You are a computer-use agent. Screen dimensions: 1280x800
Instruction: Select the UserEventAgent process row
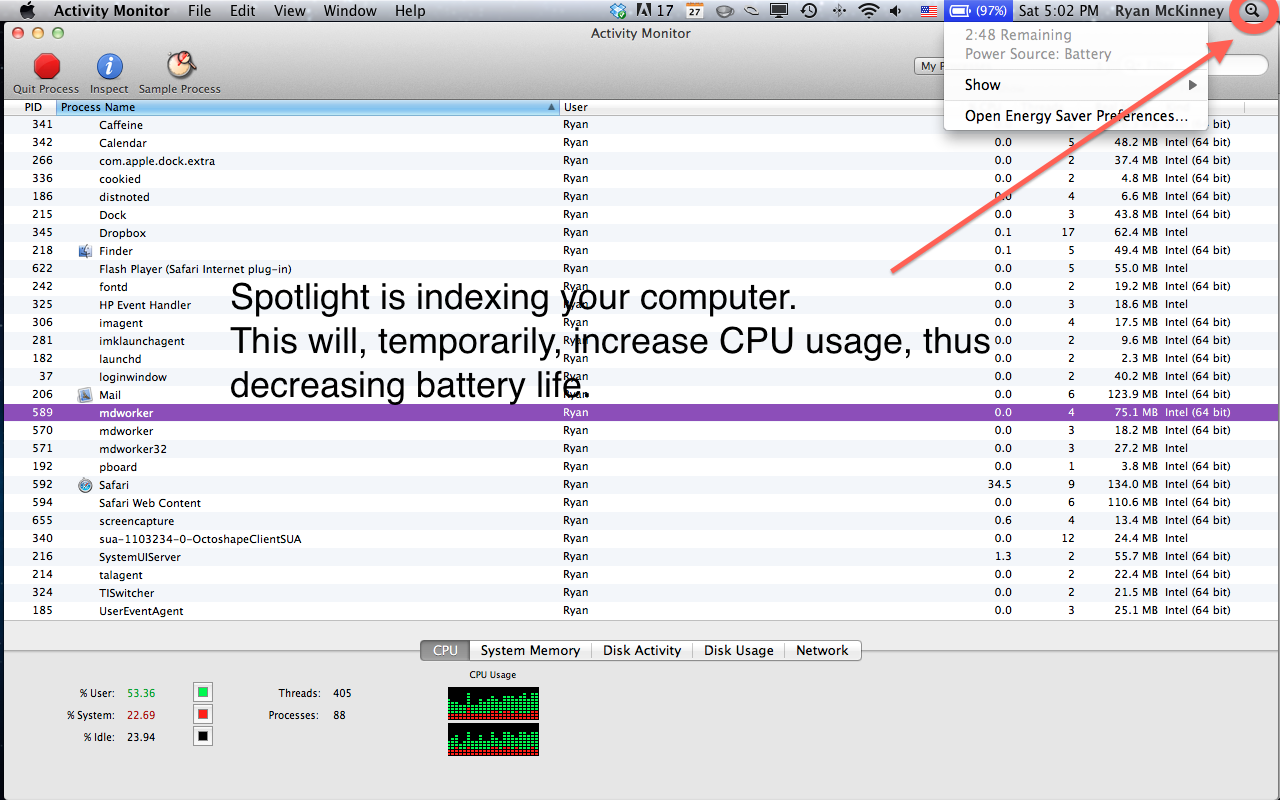(x=640, y=610)
